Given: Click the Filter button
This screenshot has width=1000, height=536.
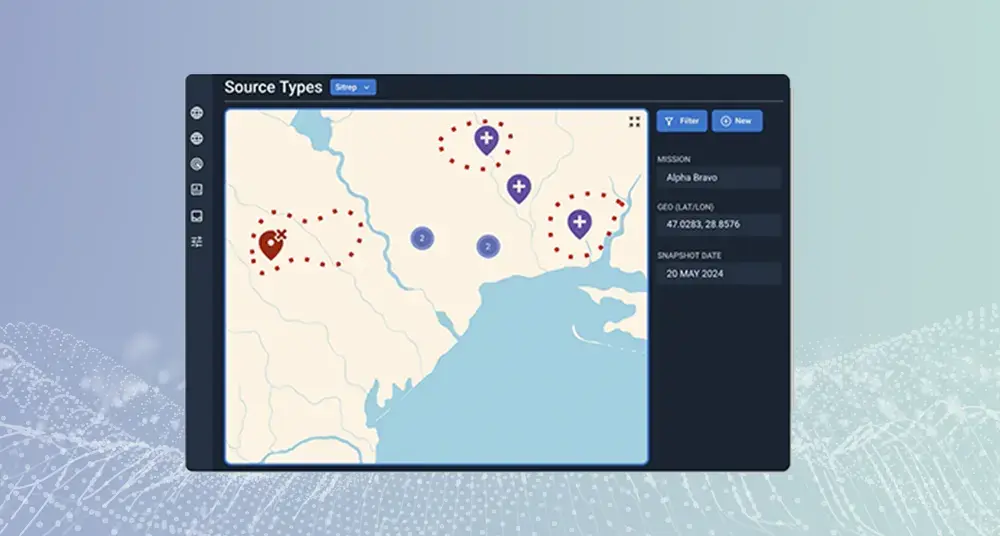Looking at the screenshot, I should (x=682, y=121).
